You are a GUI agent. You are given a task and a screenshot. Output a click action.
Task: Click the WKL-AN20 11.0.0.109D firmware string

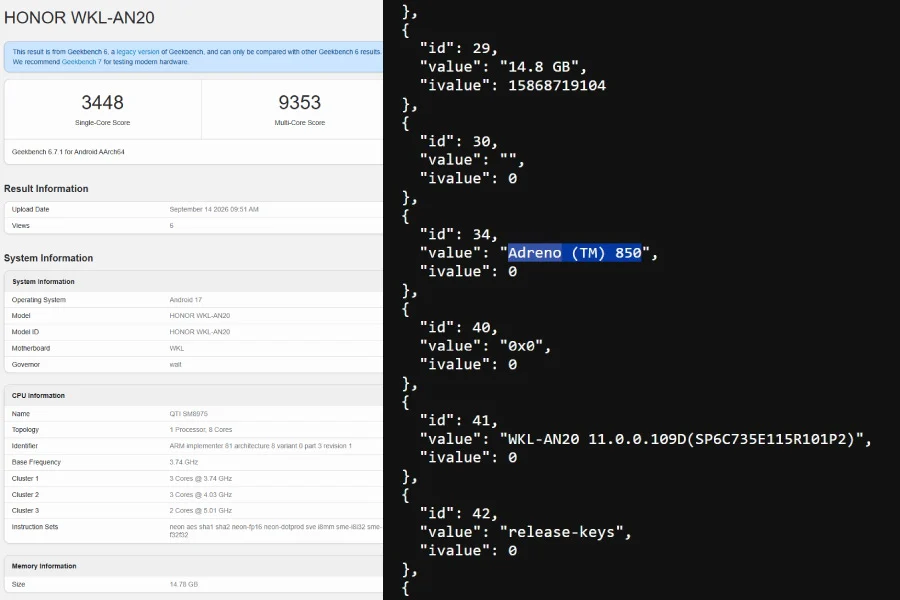tap(682, 439)
